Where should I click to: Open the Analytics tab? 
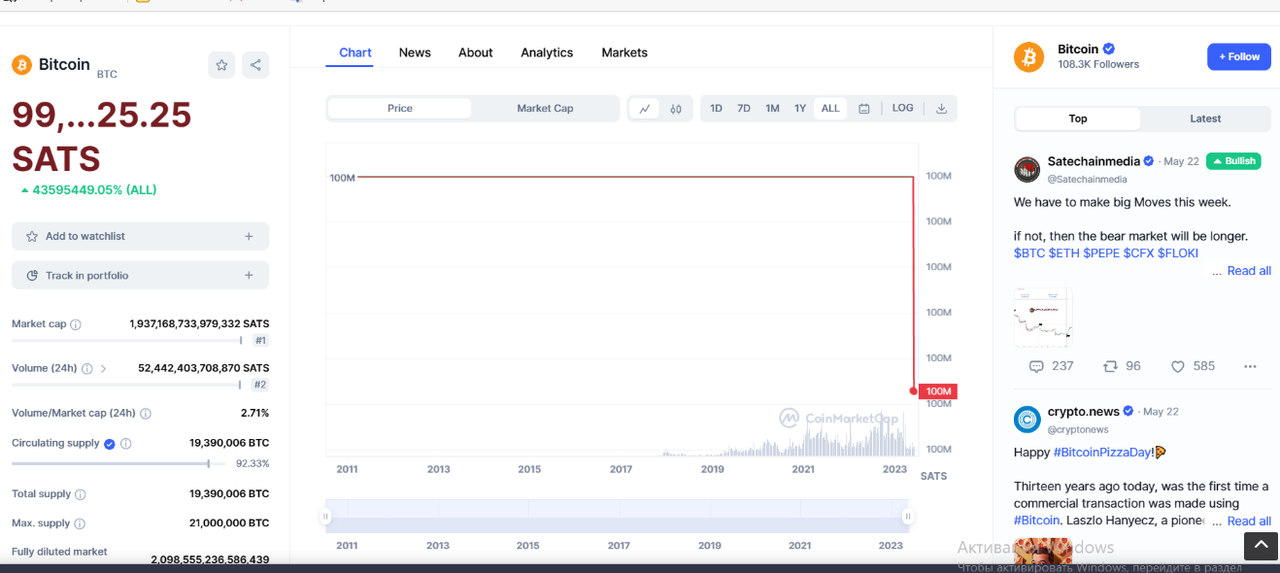[547, 53]
